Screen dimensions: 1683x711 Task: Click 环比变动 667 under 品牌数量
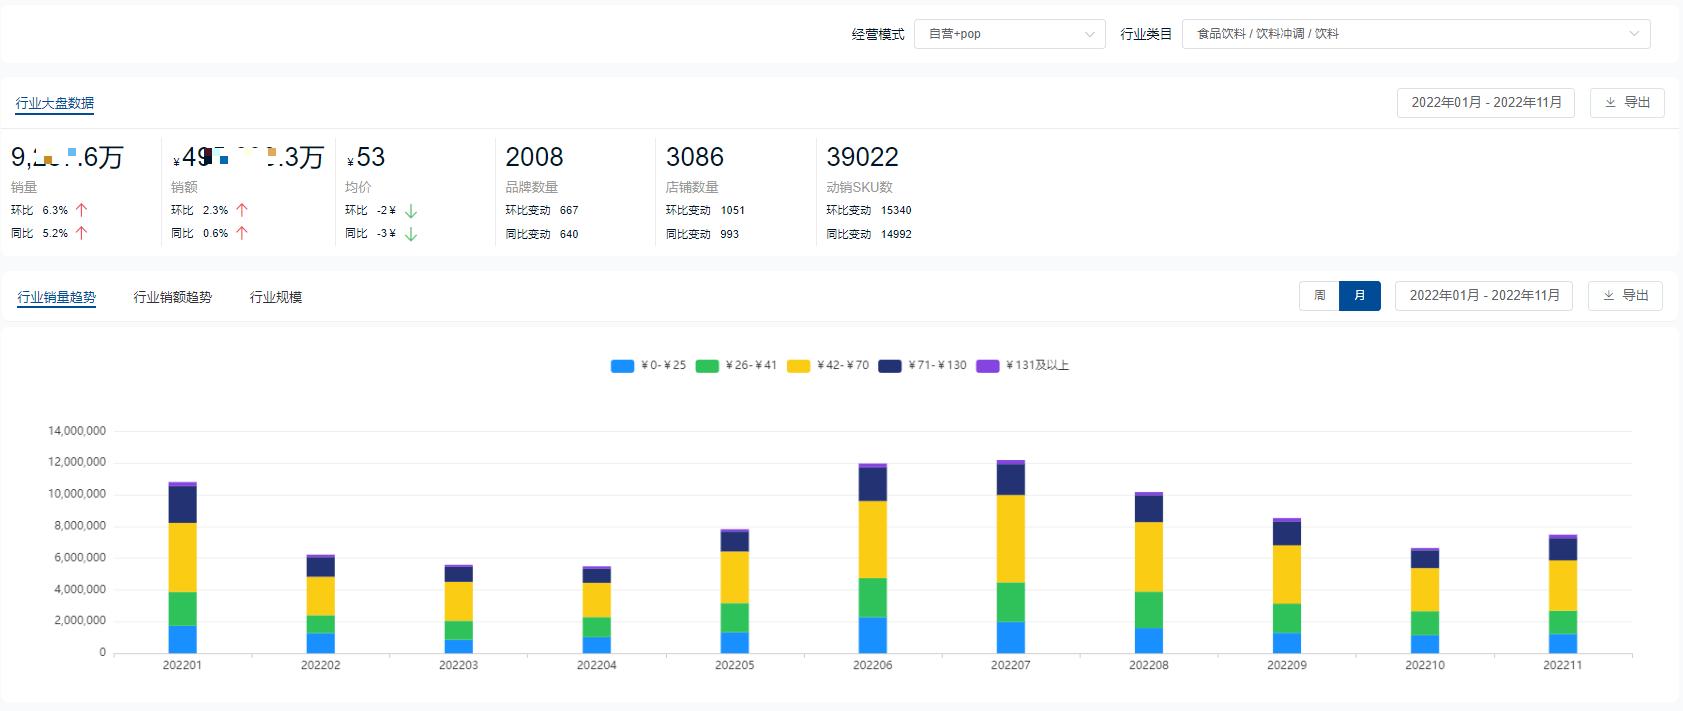[x=541, y=210]
